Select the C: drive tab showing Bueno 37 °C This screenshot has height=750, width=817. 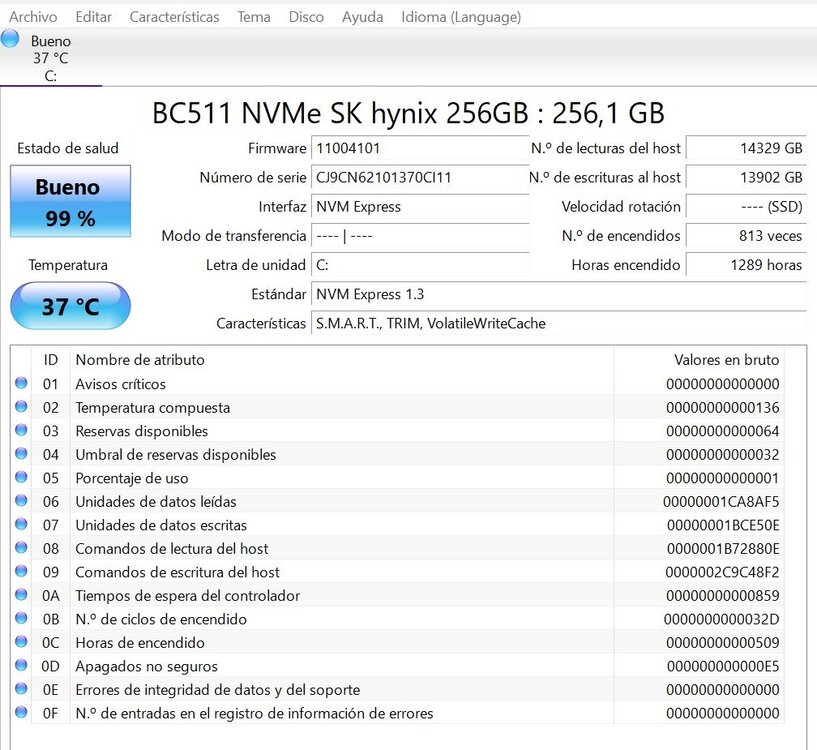coord(51,58)
